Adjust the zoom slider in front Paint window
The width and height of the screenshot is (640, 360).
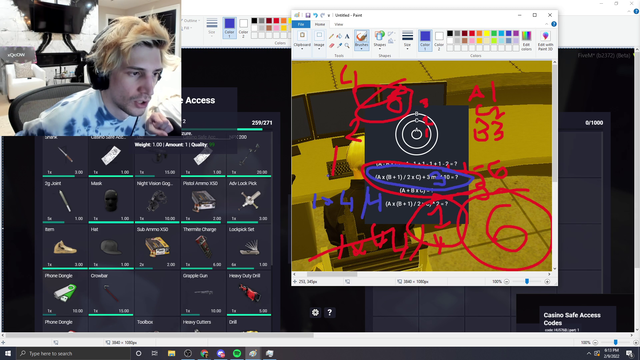click(x=527, y=282)
